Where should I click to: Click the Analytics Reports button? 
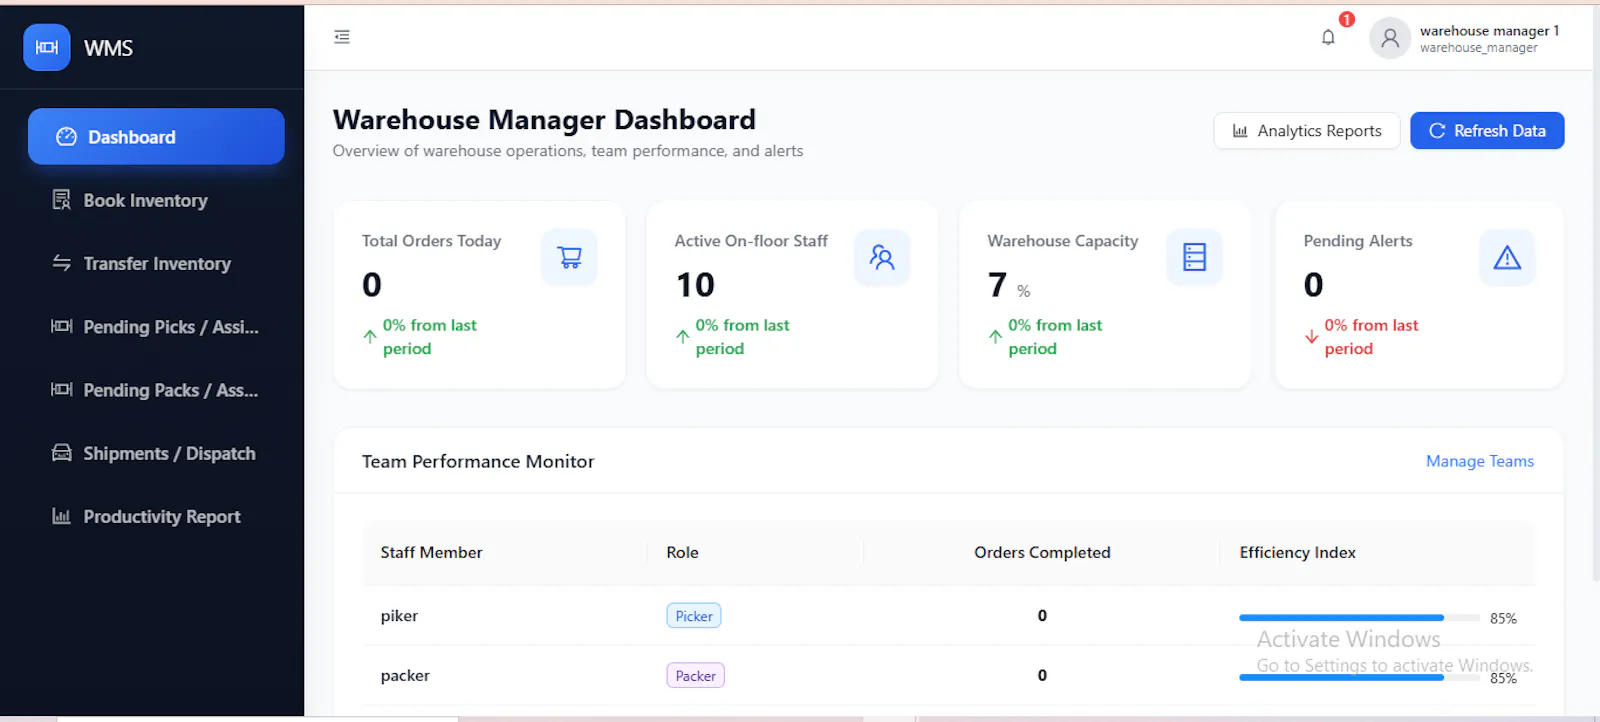point(1307,131)
